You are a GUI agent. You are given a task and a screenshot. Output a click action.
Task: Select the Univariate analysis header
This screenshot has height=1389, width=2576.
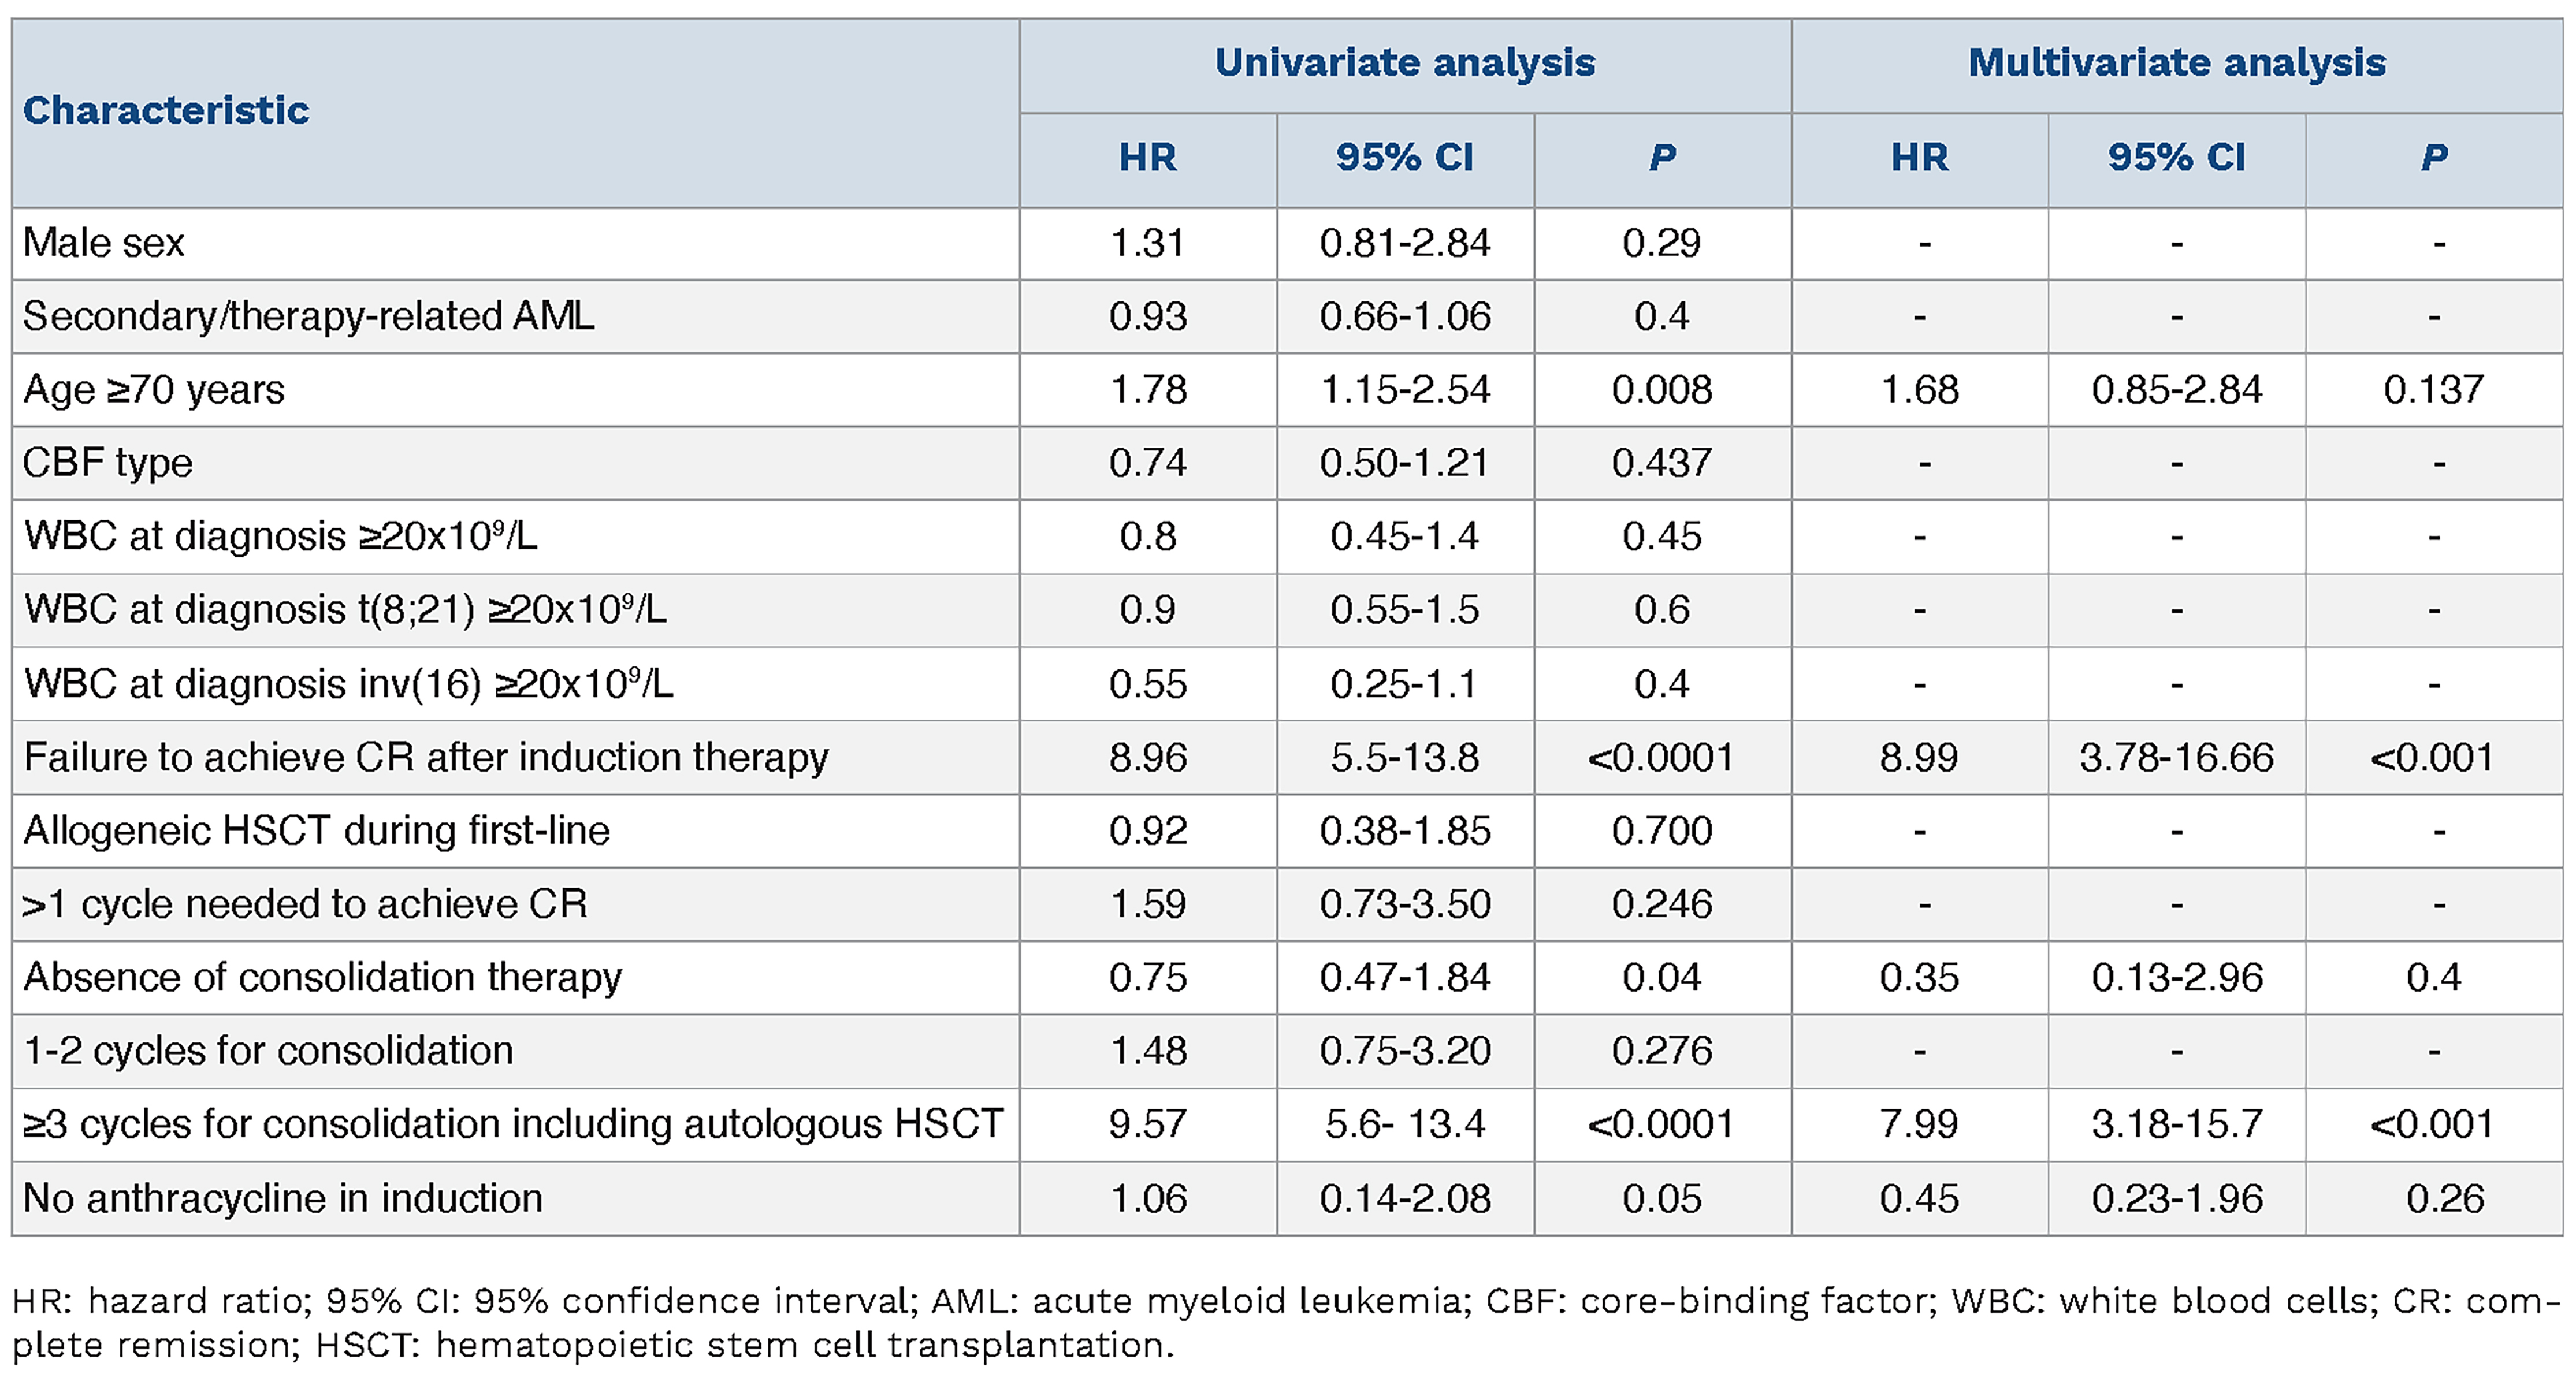pos(1404,63)
